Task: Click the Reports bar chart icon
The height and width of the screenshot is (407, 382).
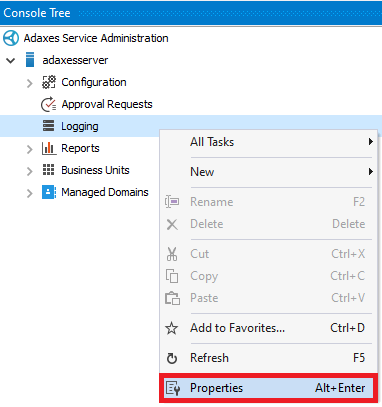Action: click(x=49, y=148)
